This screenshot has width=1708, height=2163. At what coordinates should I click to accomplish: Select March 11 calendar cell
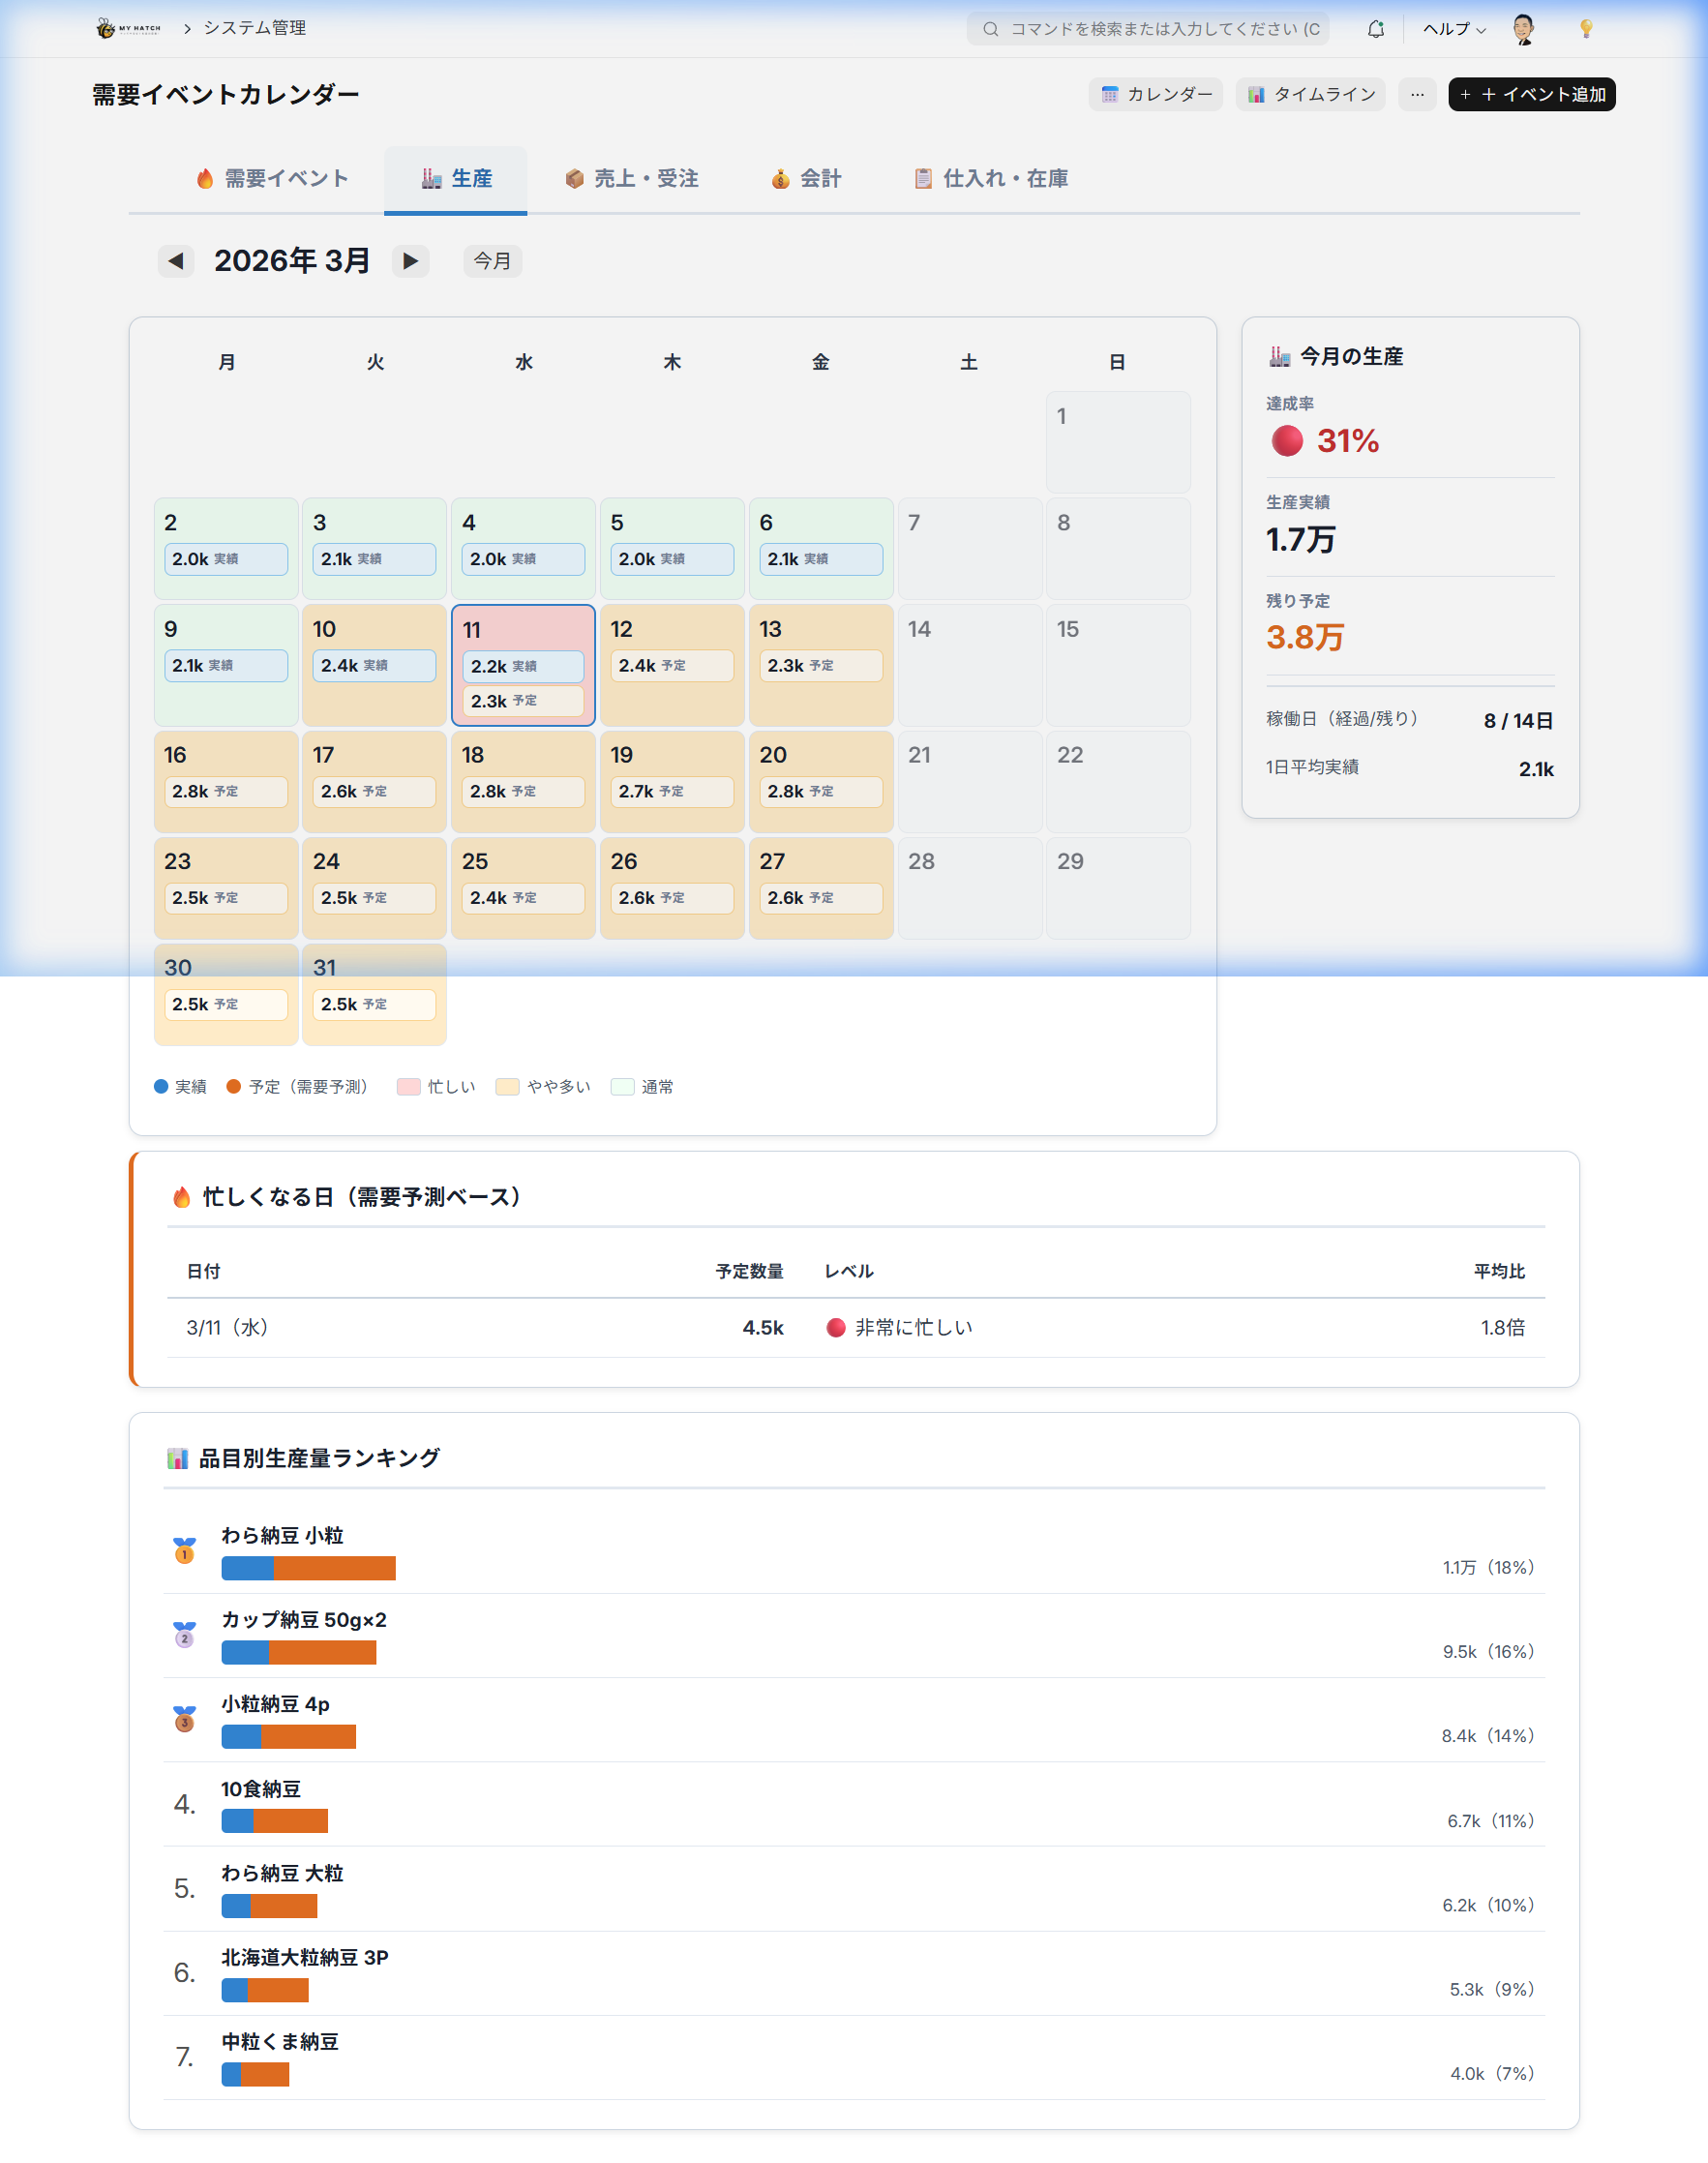click(523, 631)
